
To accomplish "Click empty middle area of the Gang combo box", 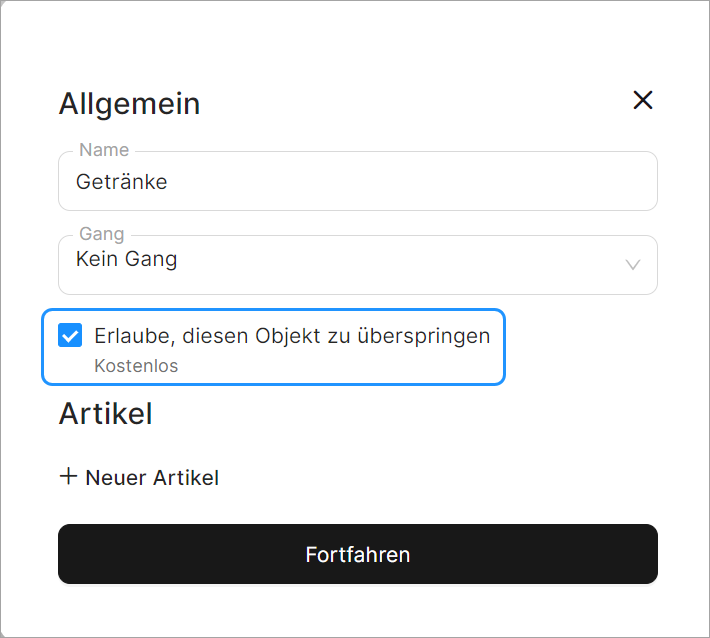I will pos(400,265).
